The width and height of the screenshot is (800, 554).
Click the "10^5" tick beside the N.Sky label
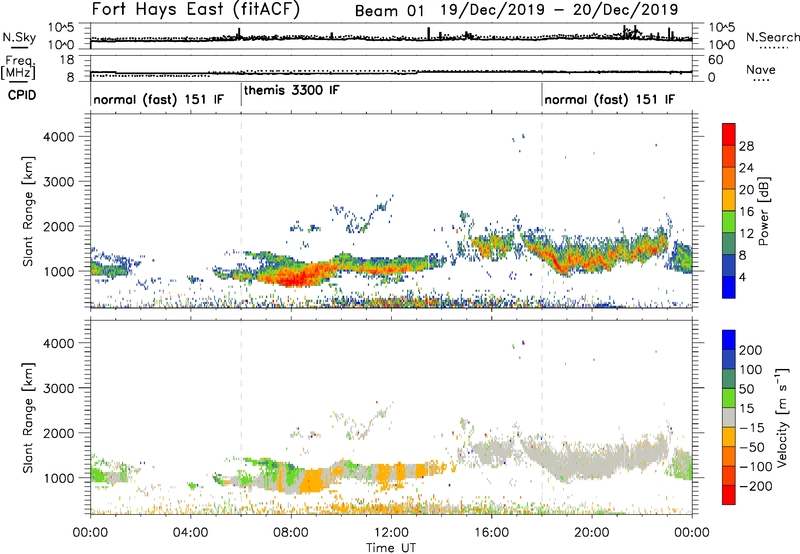click(x=61, y=27)
